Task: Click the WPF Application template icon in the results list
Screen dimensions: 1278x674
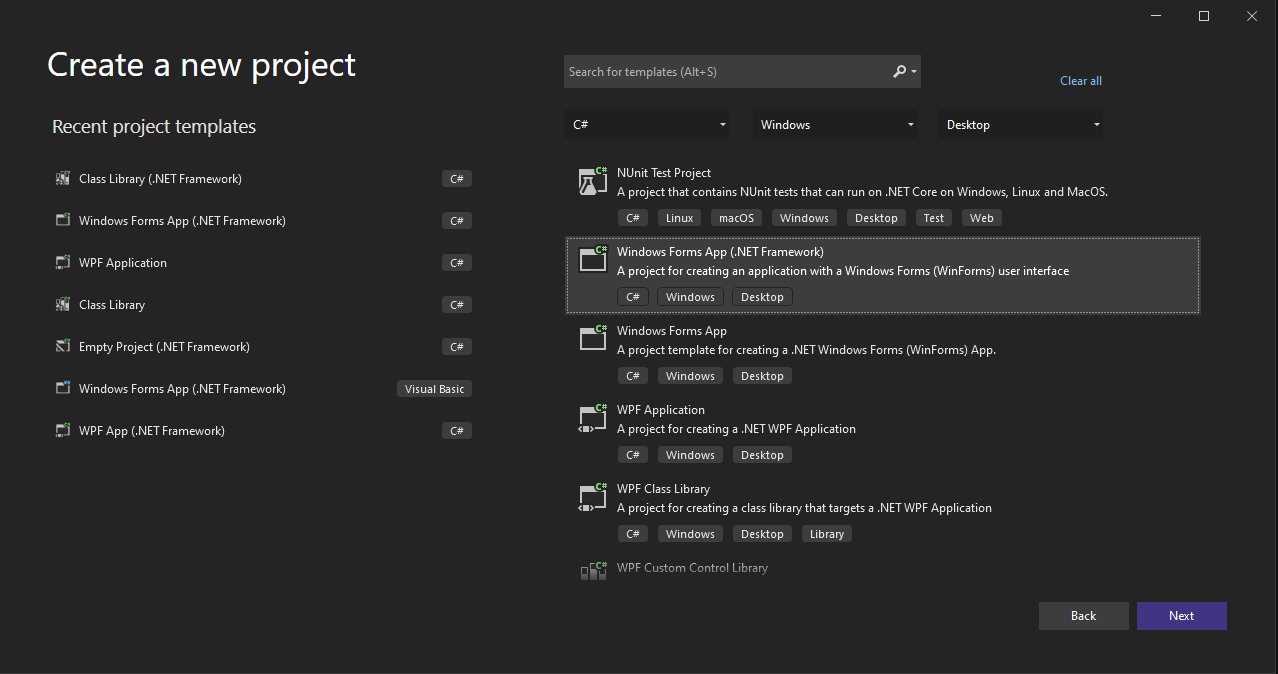Action: point(594,418)
